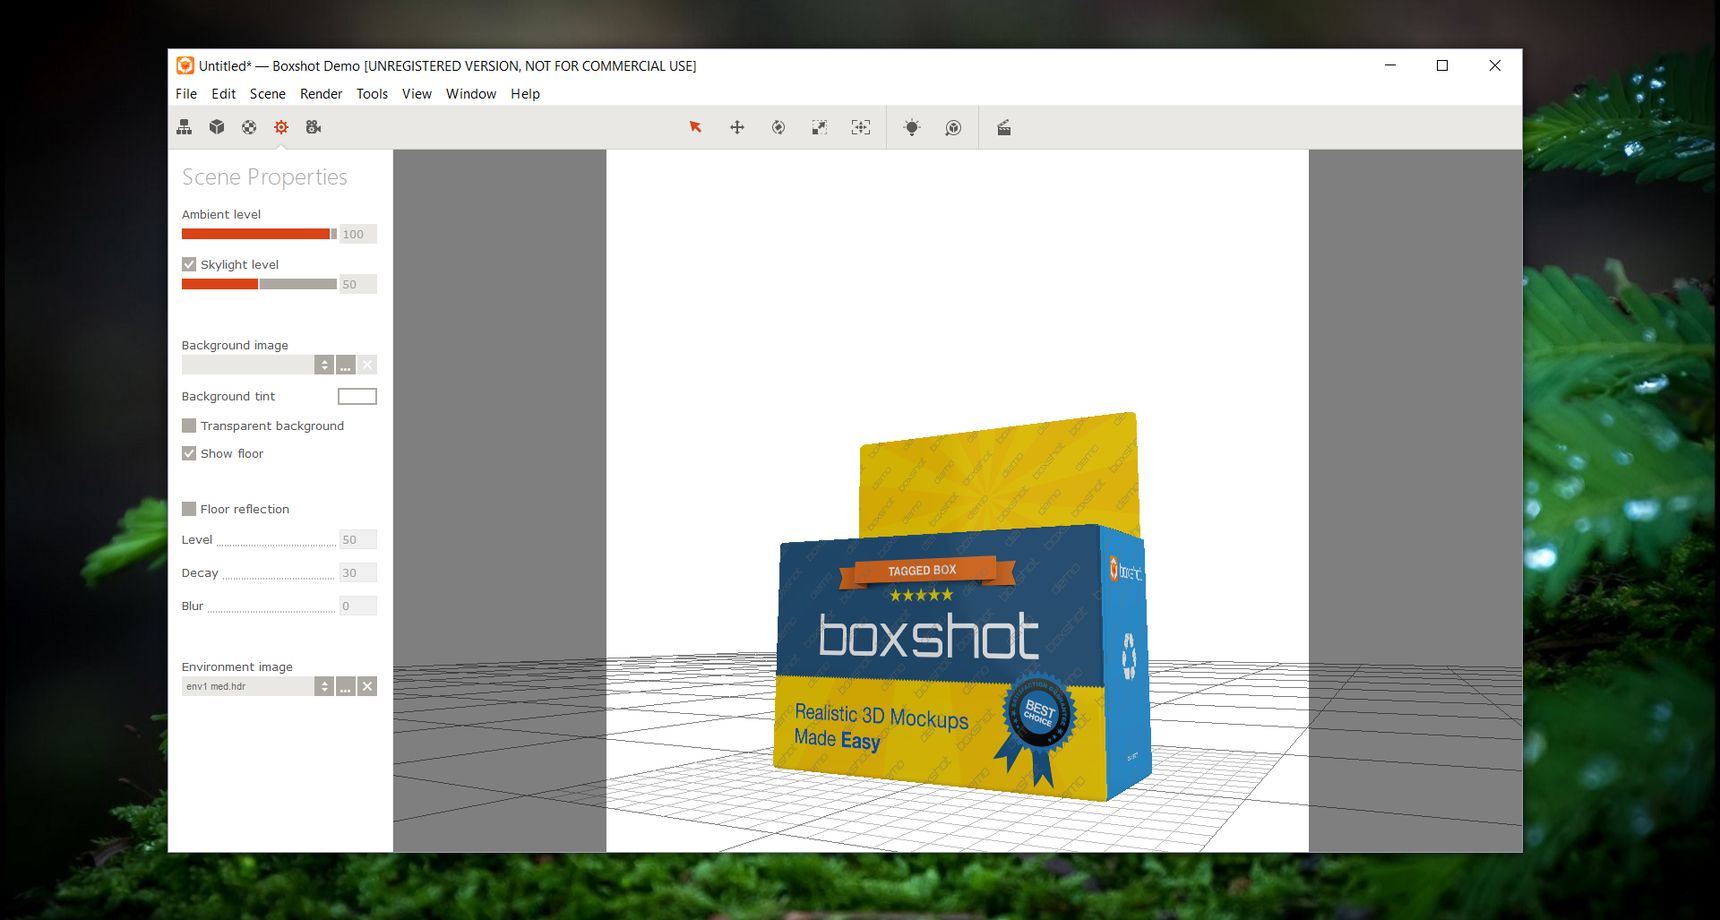
Task: Click the fit-to-view tool icon
Action: [x=861, y=127]
